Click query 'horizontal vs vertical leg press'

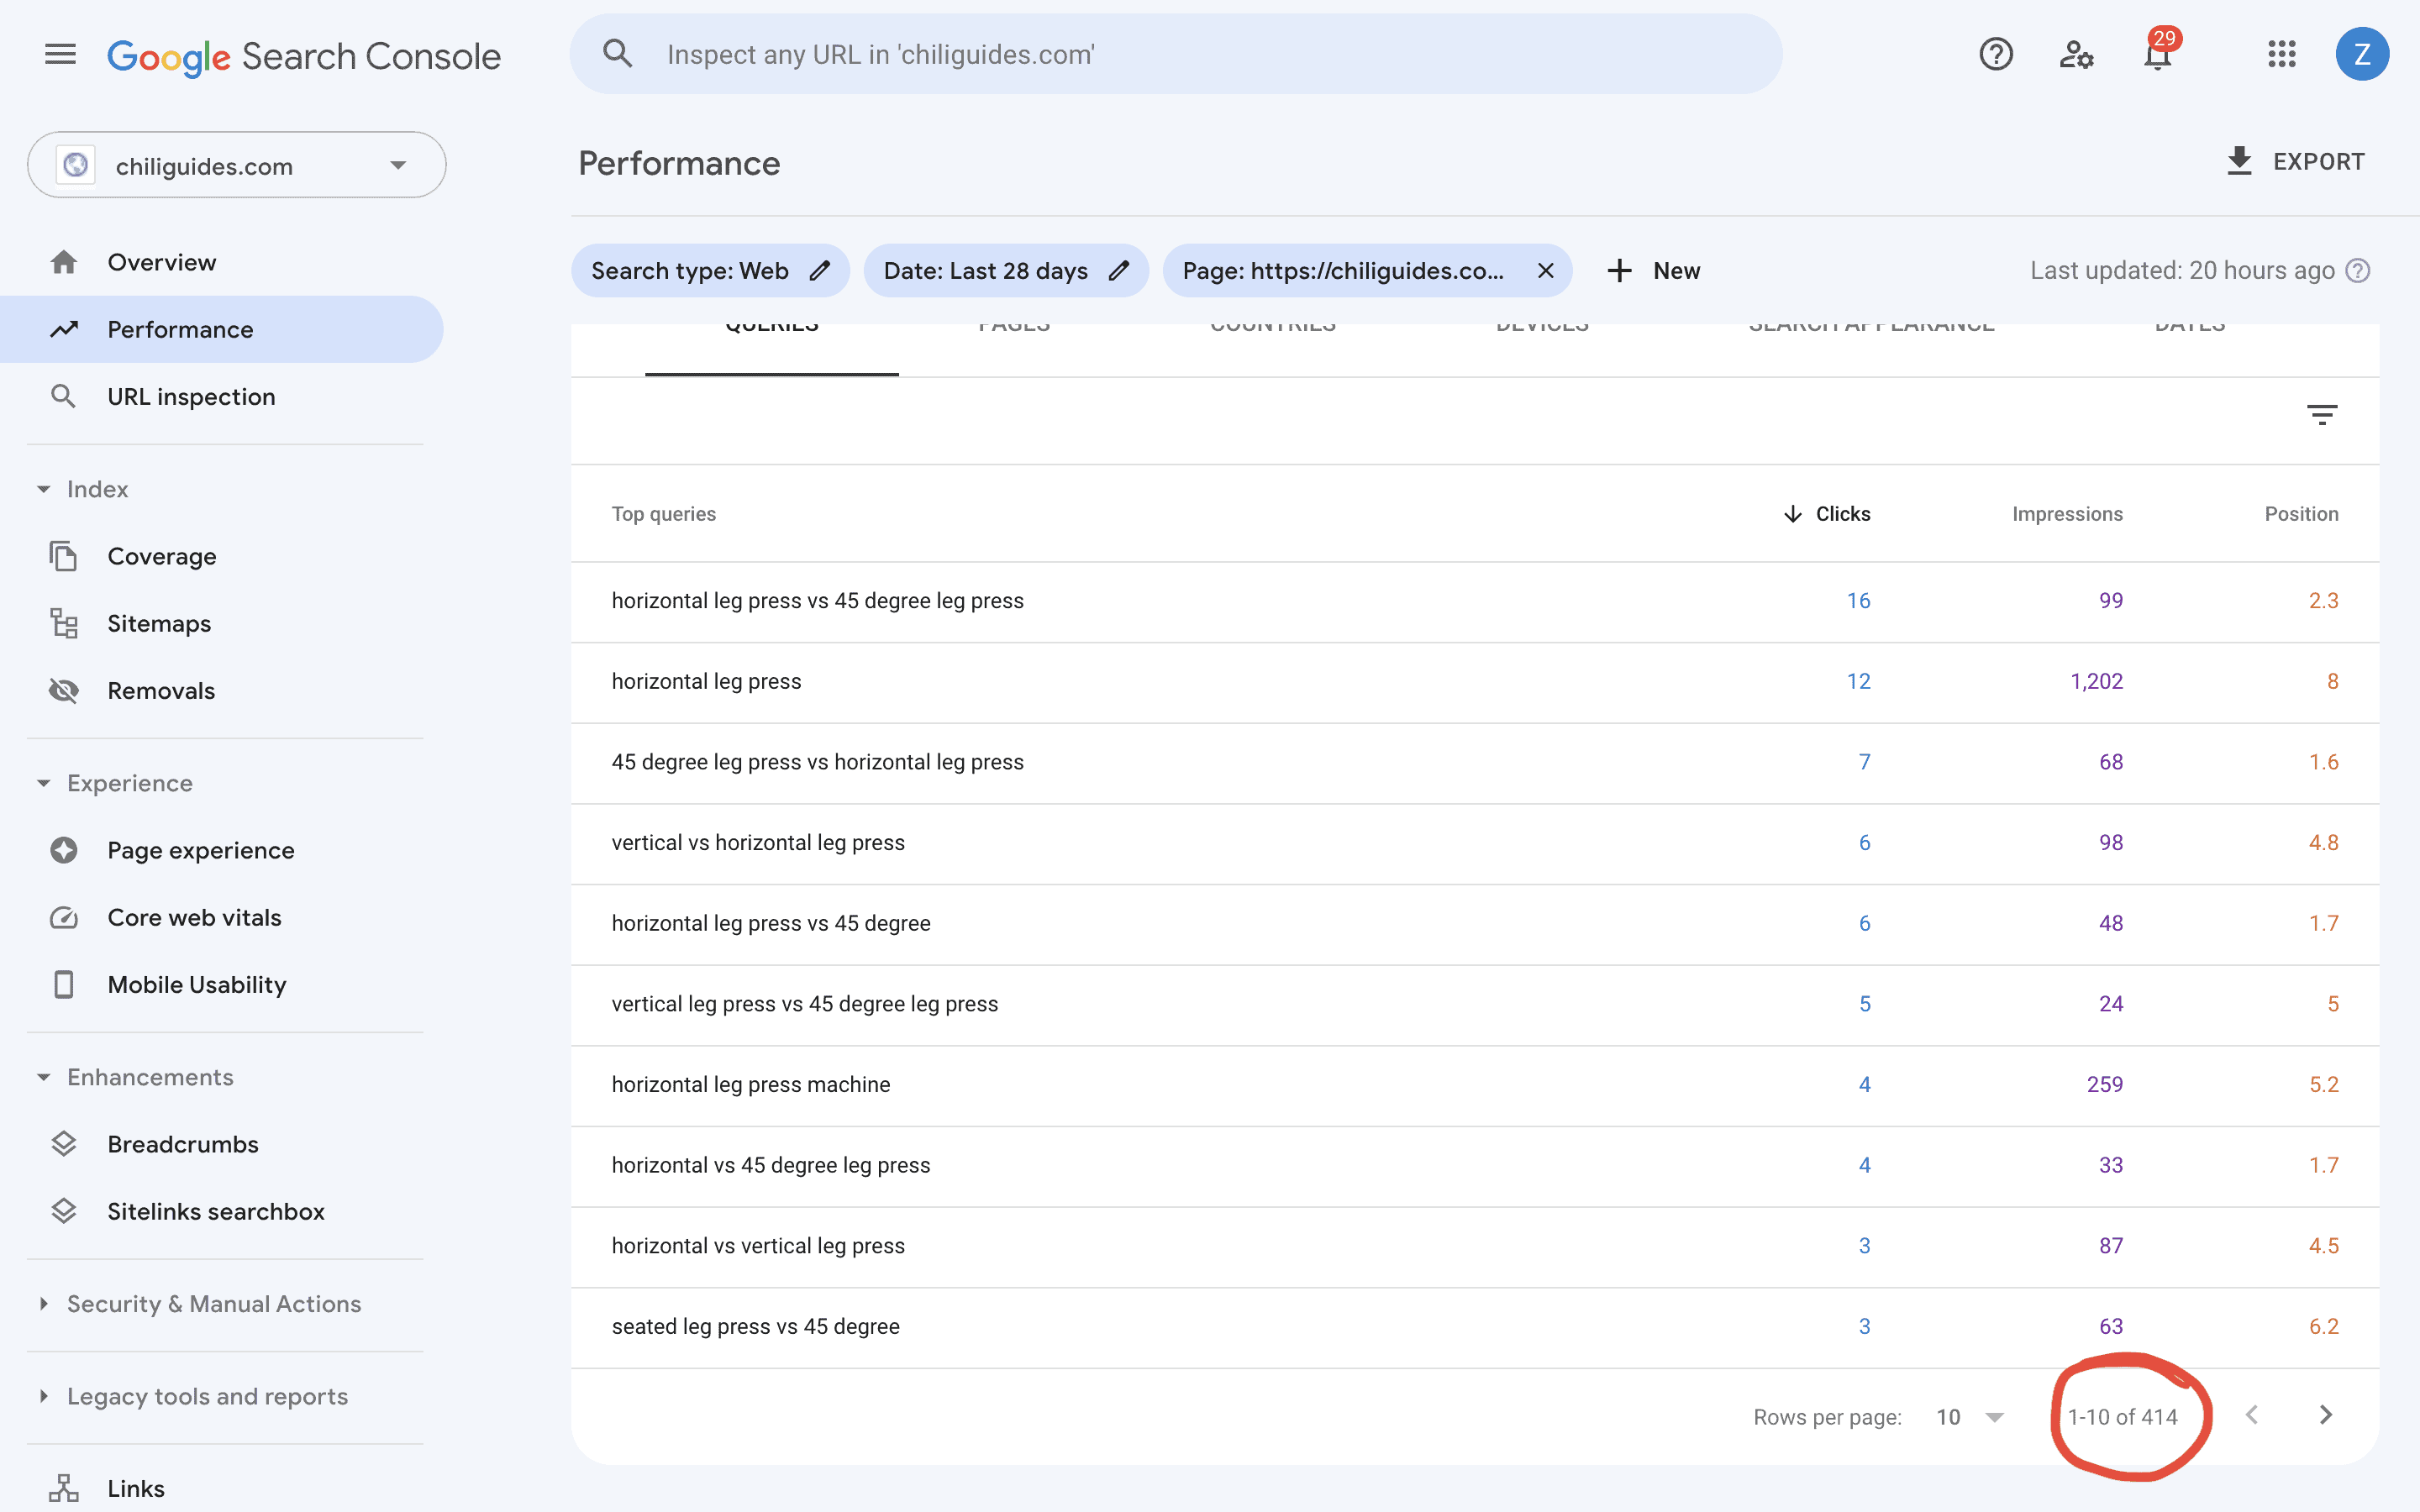758,1245
